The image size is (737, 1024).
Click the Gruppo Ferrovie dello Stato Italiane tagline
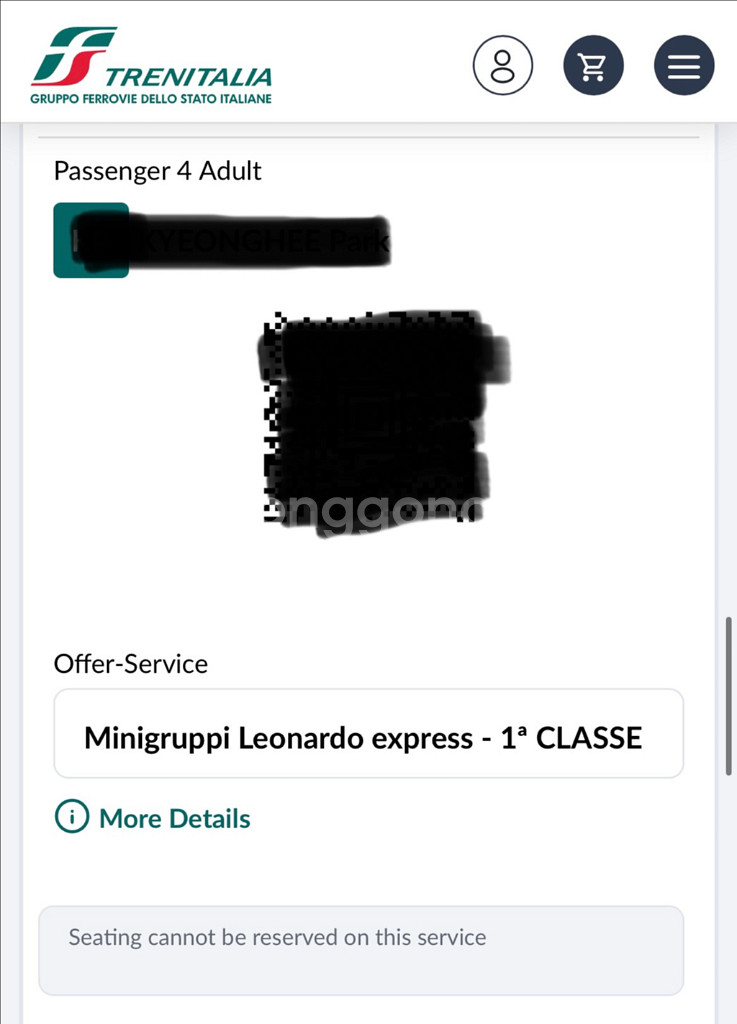(x=151, y=99)
